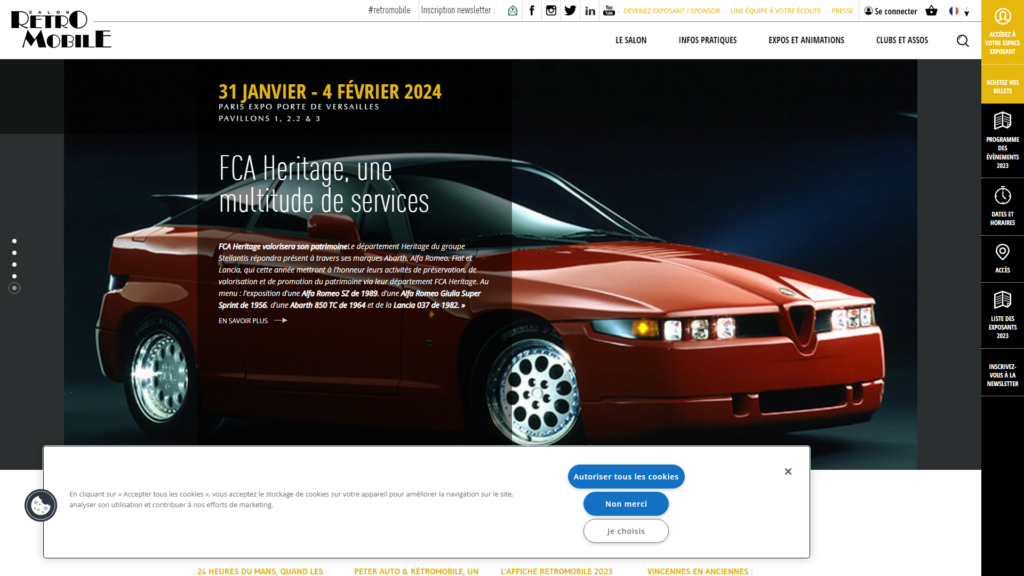Click Se connecter link
Image resolution: width=1024 pixels, height=576 pixels.
[890, 11]
